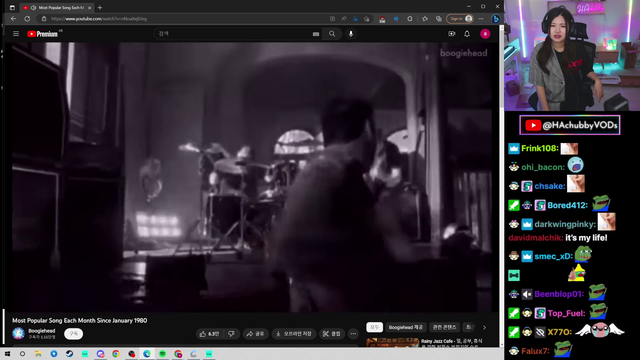The image size is (640, 360).
Task: Click the streamer webcam overlay
Action: (x=572, y=56)
